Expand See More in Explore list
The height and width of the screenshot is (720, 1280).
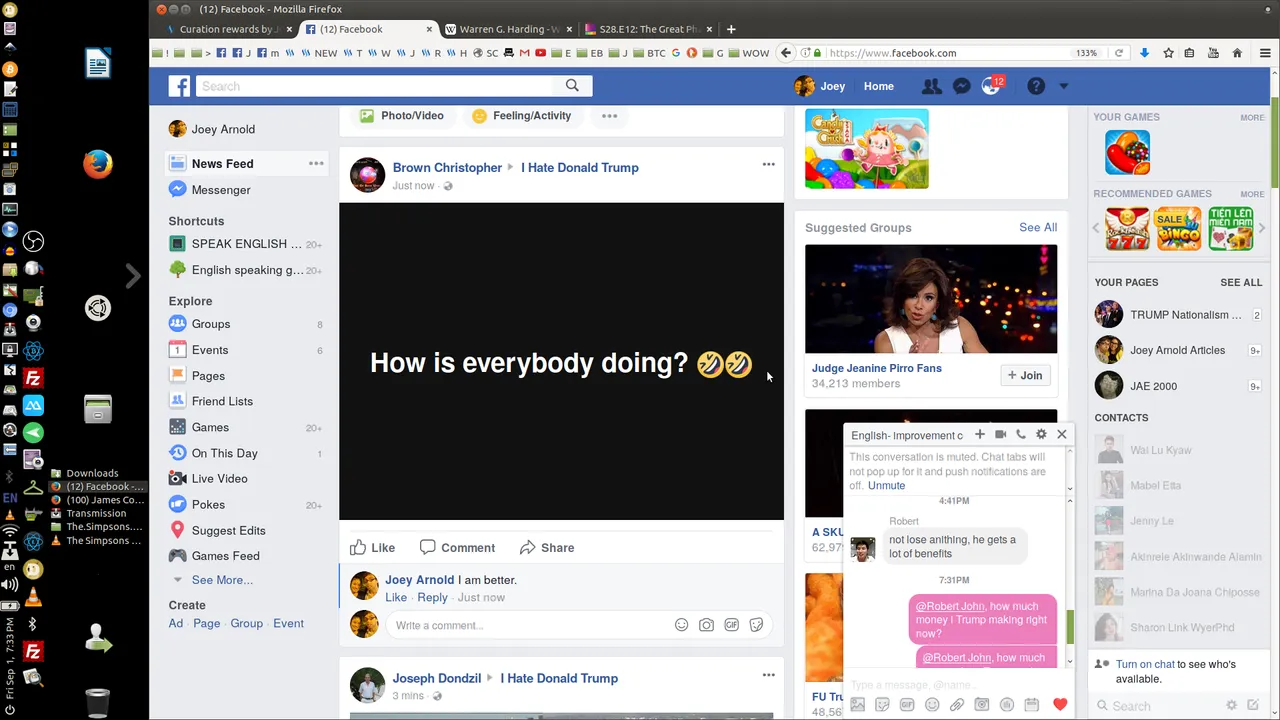click(222, 580)
